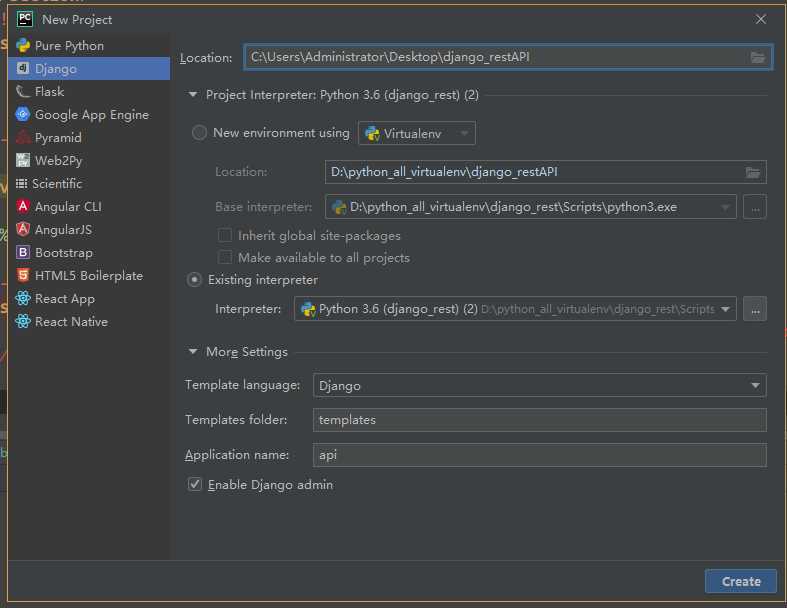Click the Pyramid icon

23,137
